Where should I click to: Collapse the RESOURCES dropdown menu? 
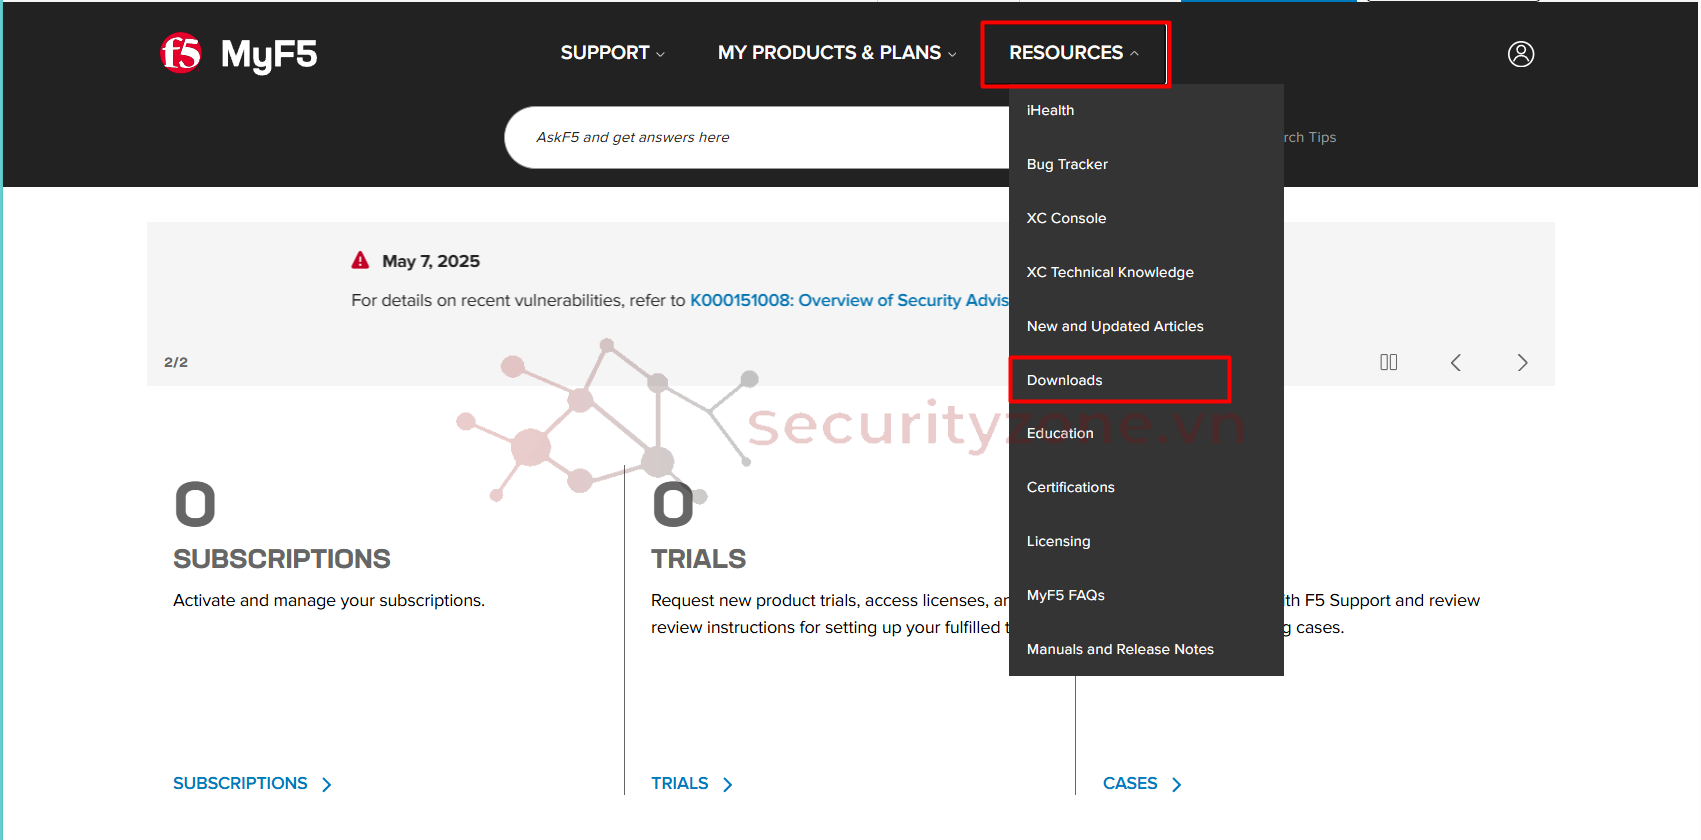[x=1074, y=53]
